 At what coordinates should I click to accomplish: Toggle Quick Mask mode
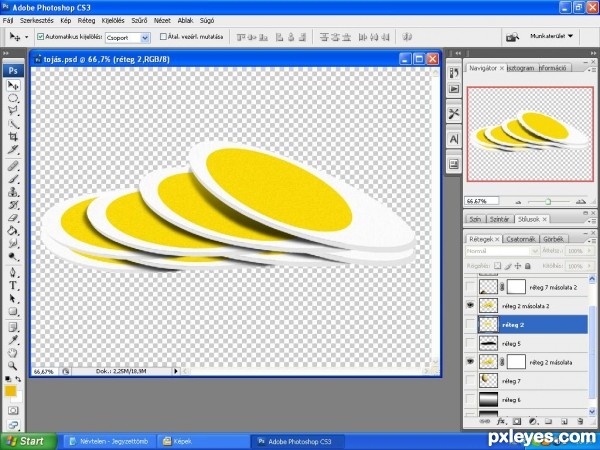tap(13, 411)
